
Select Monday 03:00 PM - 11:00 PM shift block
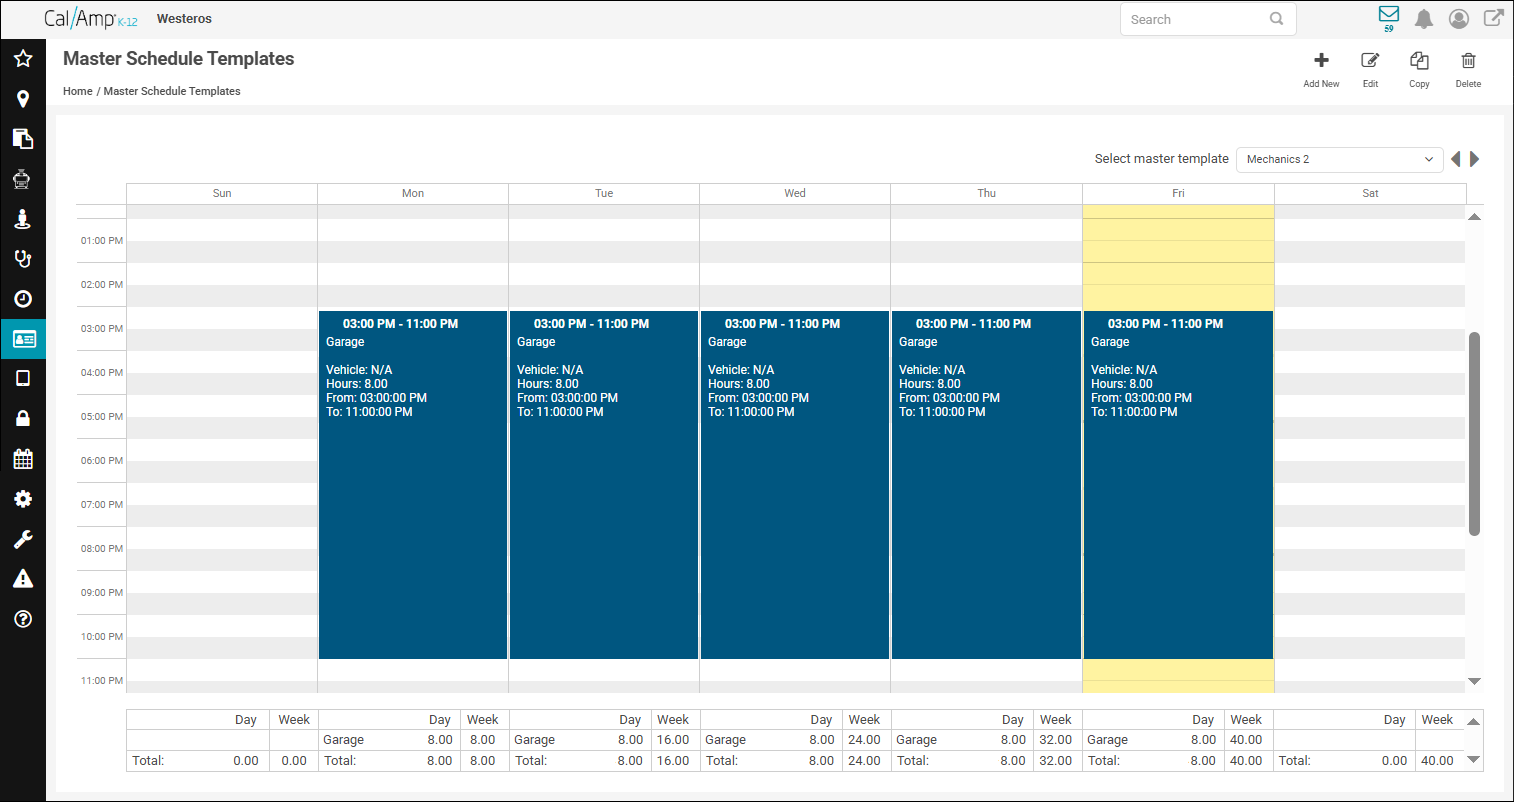[x=413, y=485]
